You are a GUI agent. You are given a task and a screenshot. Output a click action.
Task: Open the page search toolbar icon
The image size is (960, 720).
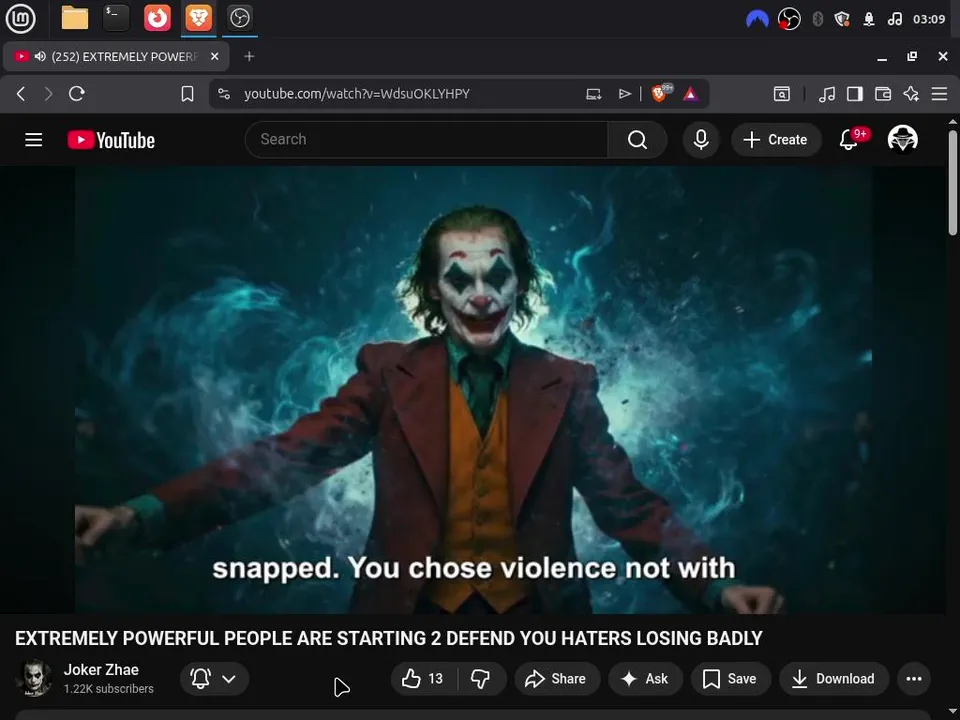[x=782, y=94]
